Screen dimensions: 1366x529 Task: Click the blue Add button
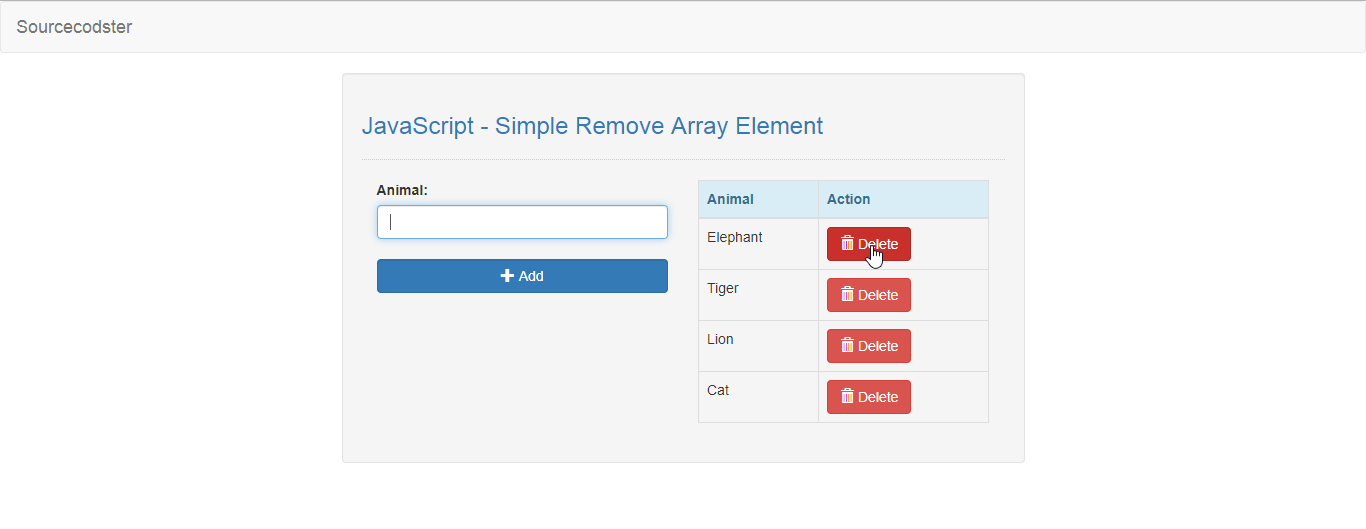(x=522, y=276)
